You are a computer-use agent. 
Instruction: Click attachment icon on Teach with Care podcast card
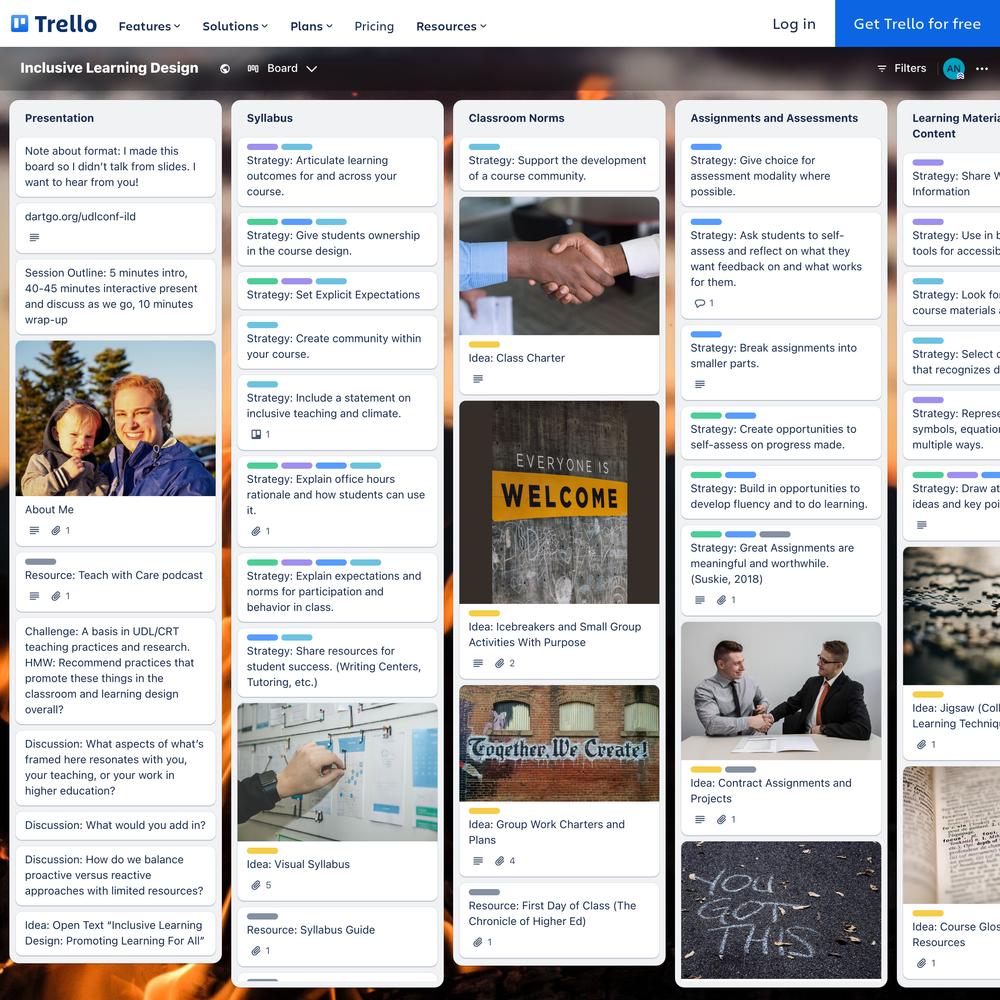(x=56, y=596)
